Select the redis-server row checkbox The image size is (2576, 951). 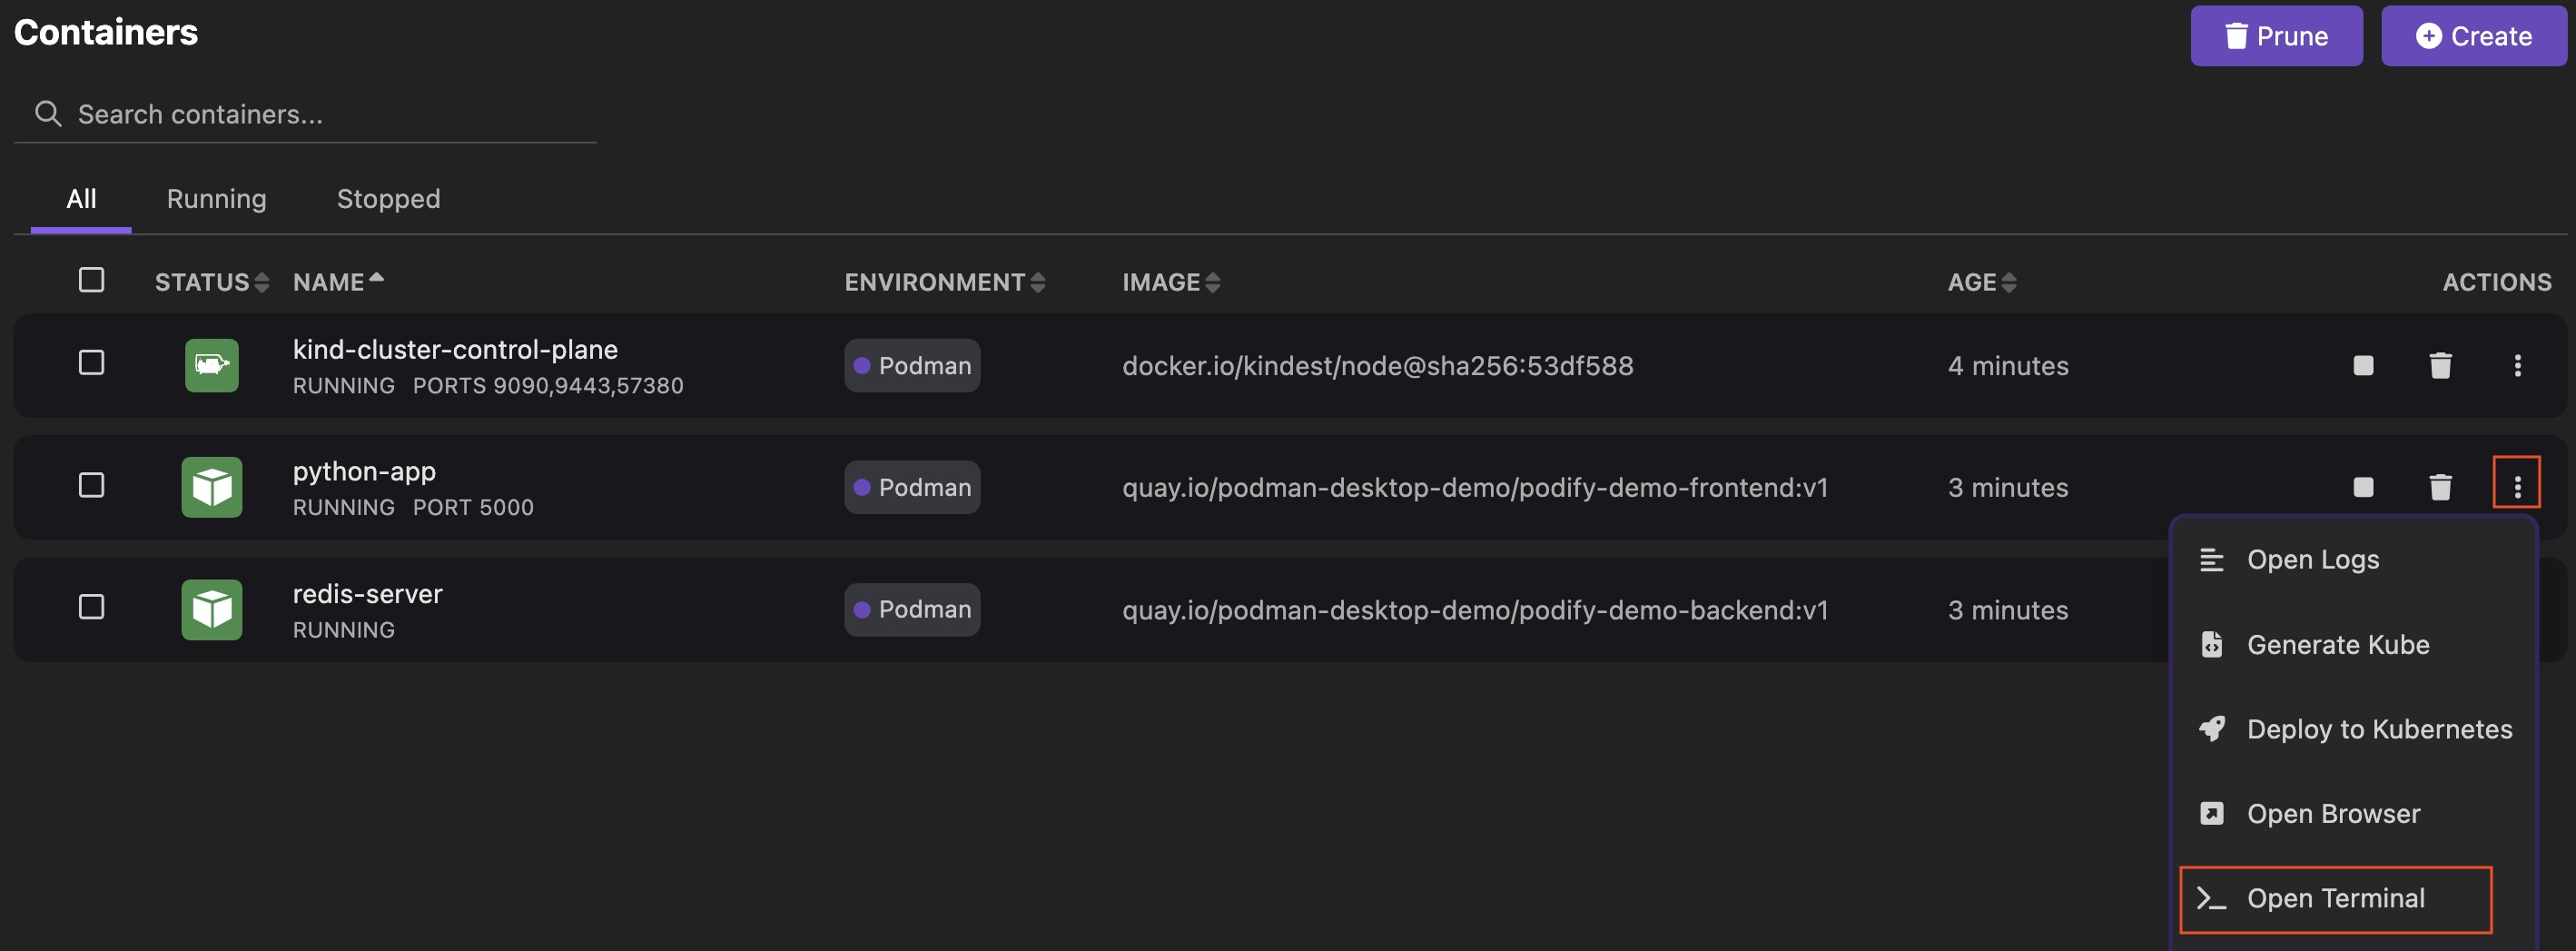click(91, 607)
